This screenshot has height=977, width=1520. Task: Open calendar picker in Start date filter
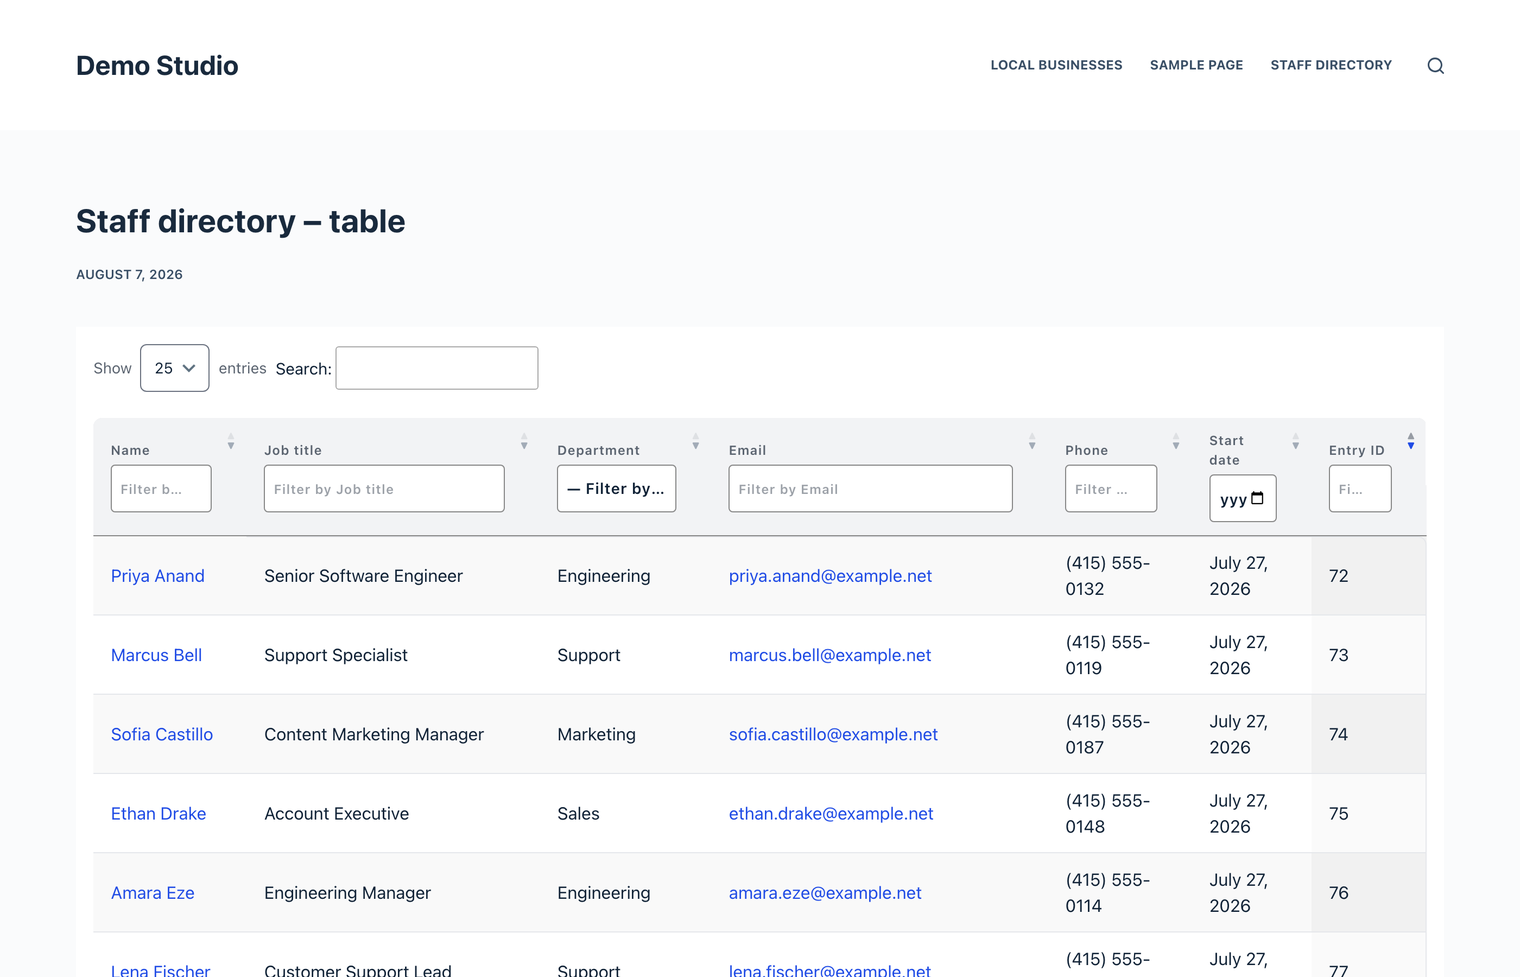pyautogui.click(x=1257, y=498)
